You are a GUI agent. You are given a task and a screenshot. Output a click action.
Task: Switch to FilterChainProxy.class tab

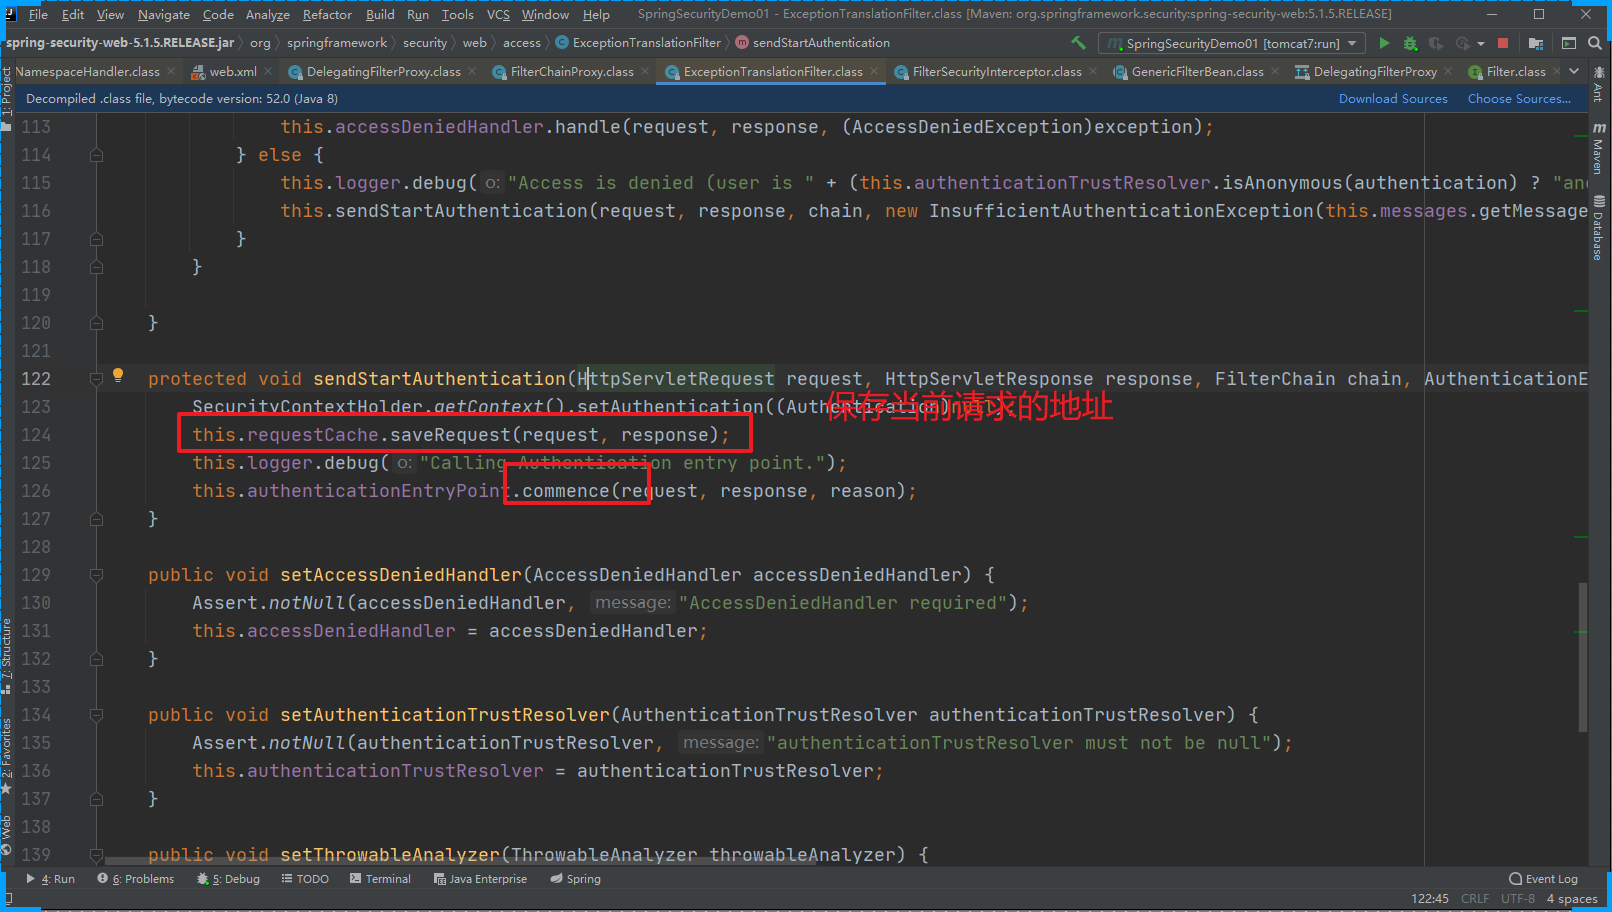[x=572, y=72]
